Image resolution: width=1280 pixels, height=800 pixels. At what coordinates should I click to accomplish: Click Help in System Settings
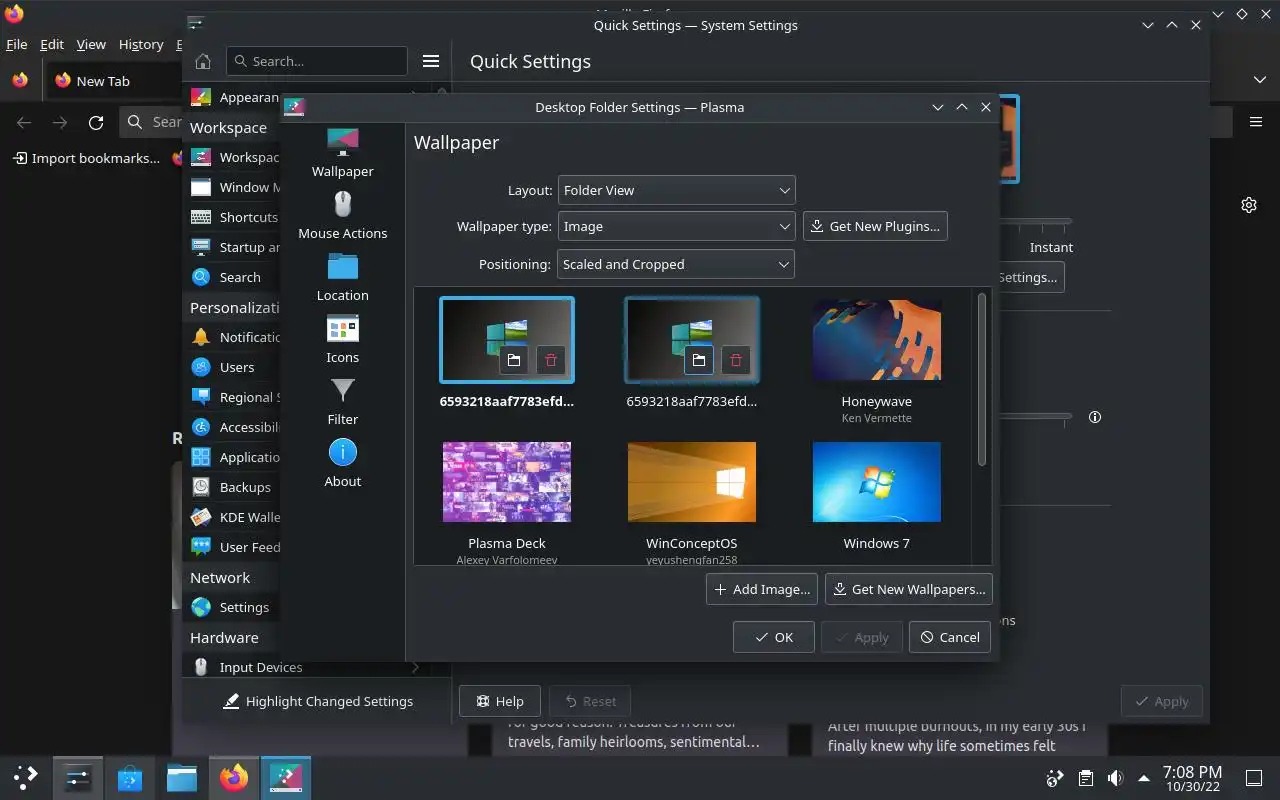[500, 701]
